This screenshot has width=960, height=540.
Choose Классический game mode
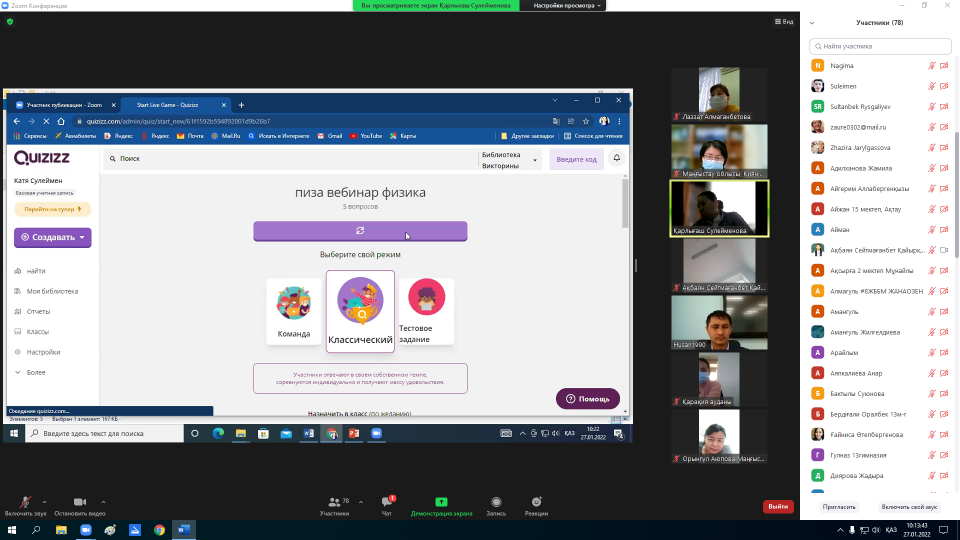pos(360,312)
